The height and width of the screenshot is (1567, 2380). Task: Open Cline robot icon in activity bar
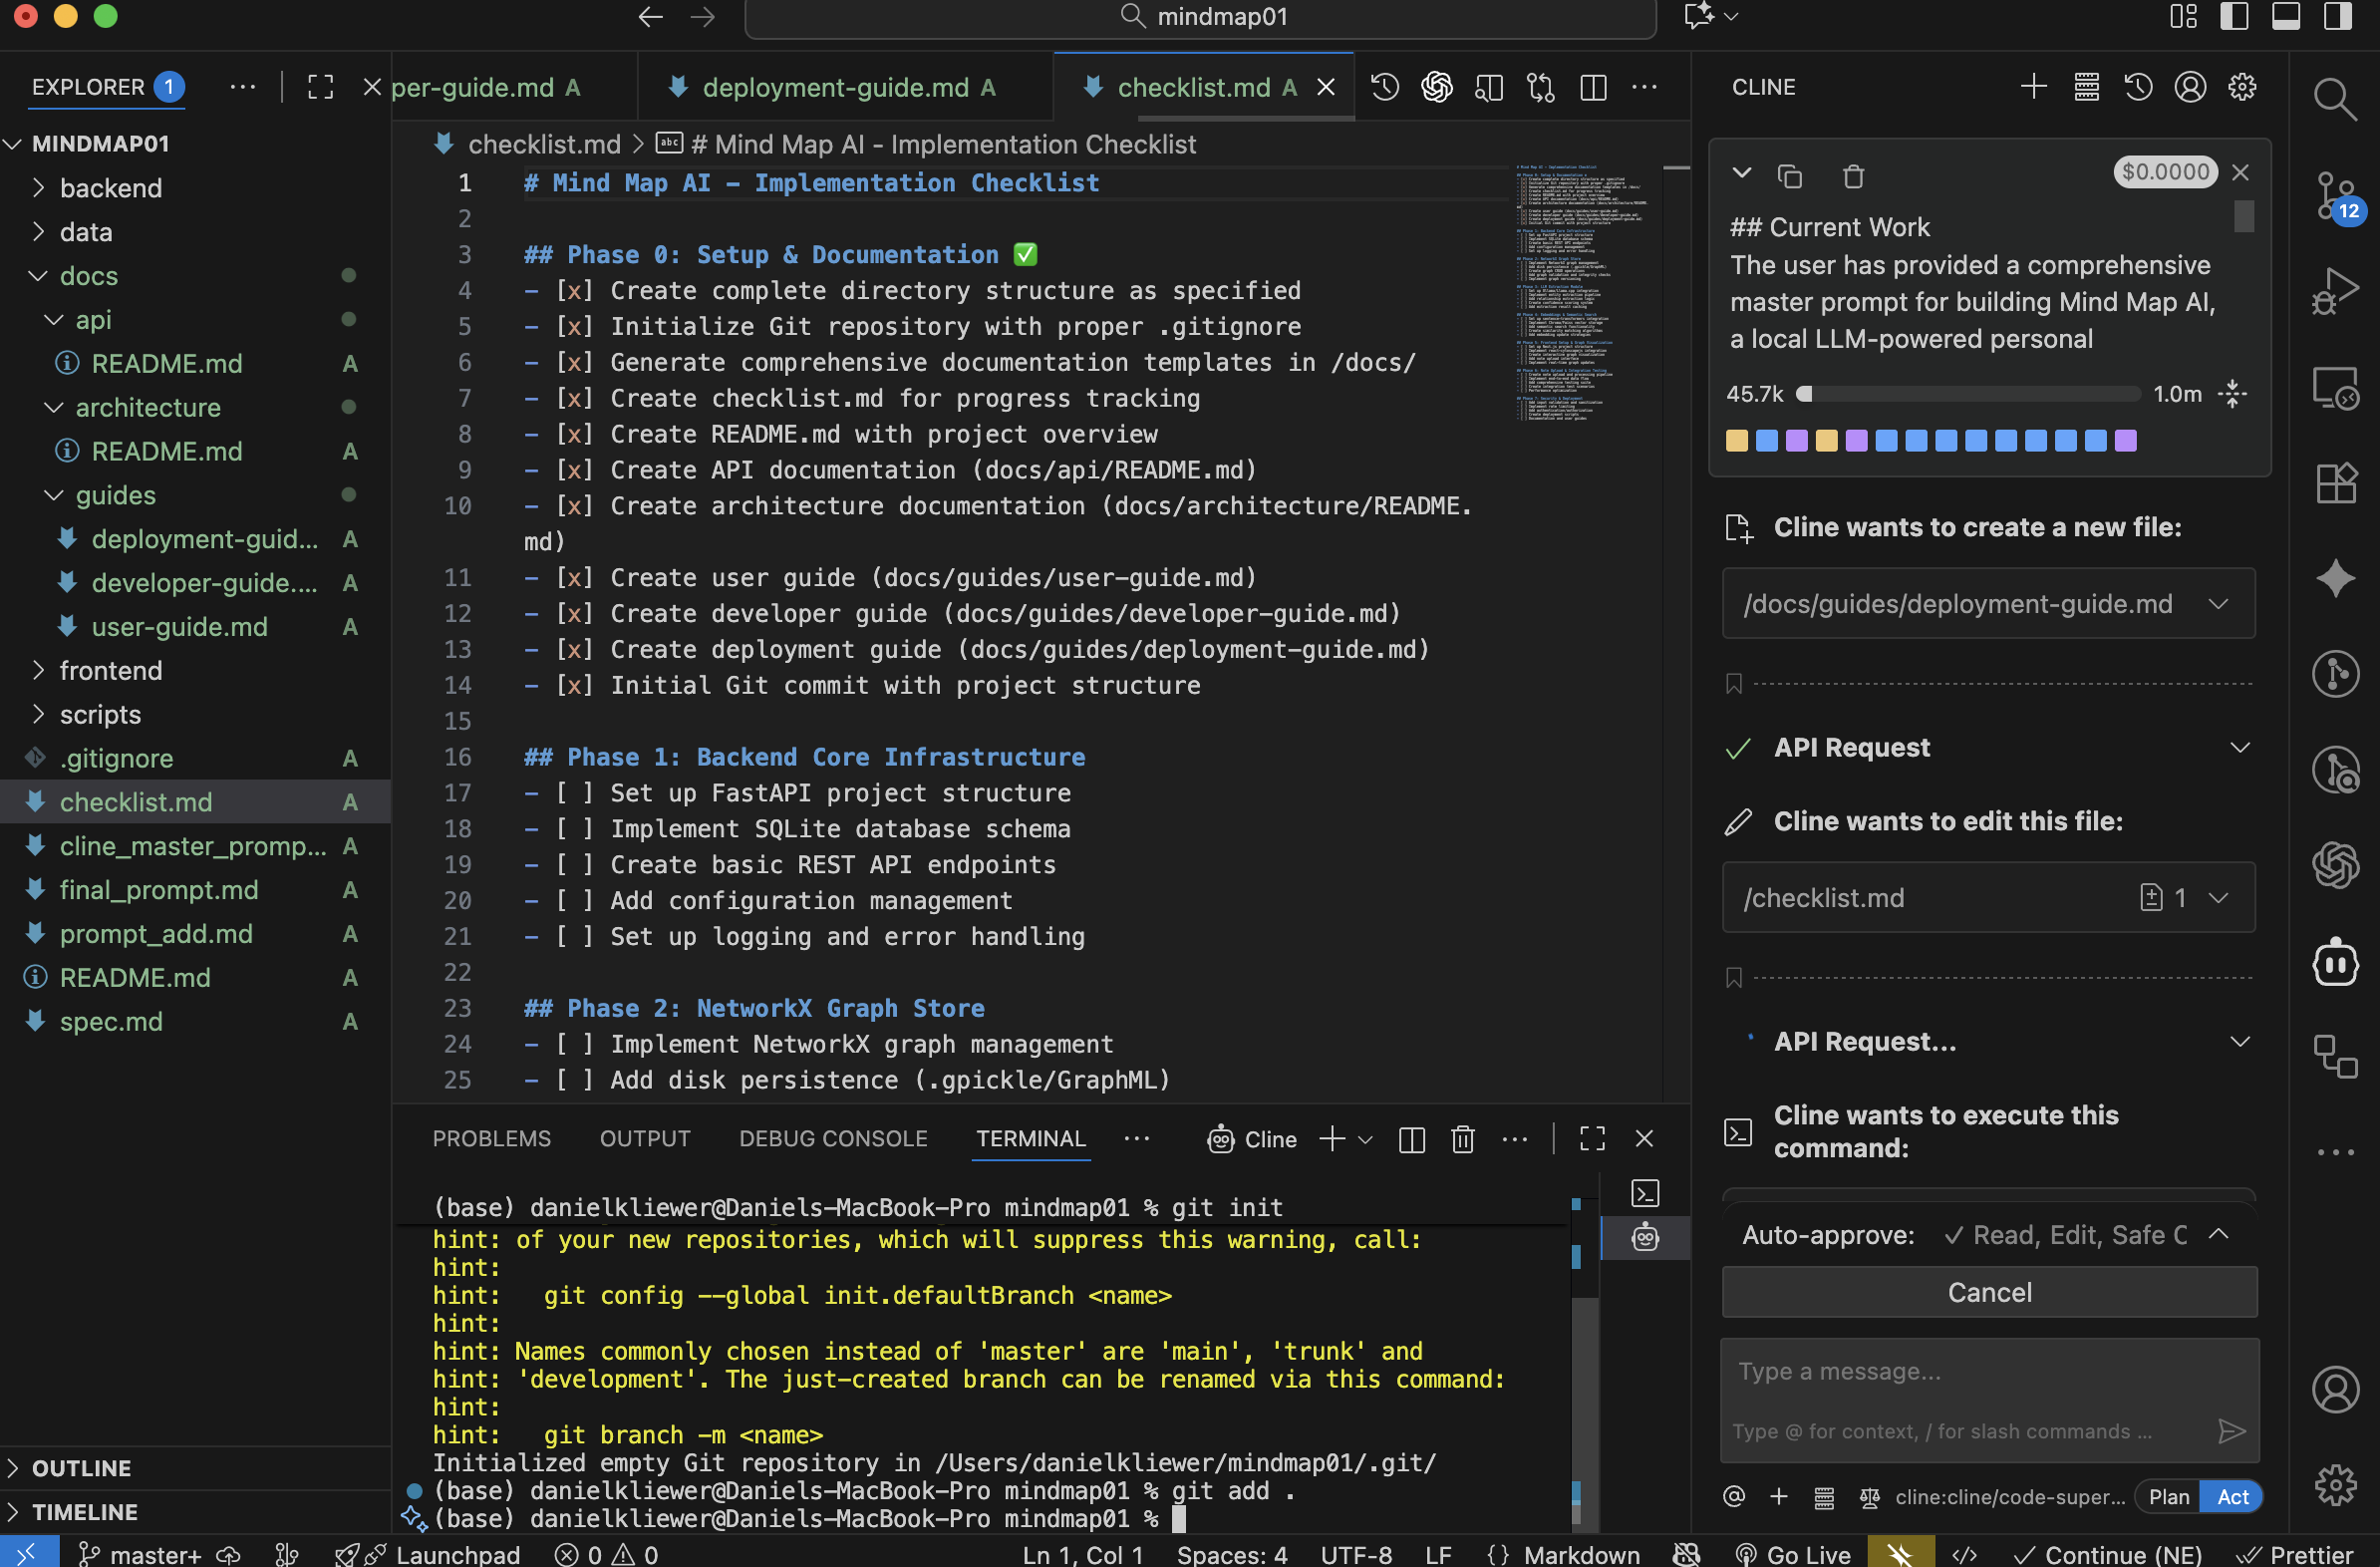[2335, 963]
